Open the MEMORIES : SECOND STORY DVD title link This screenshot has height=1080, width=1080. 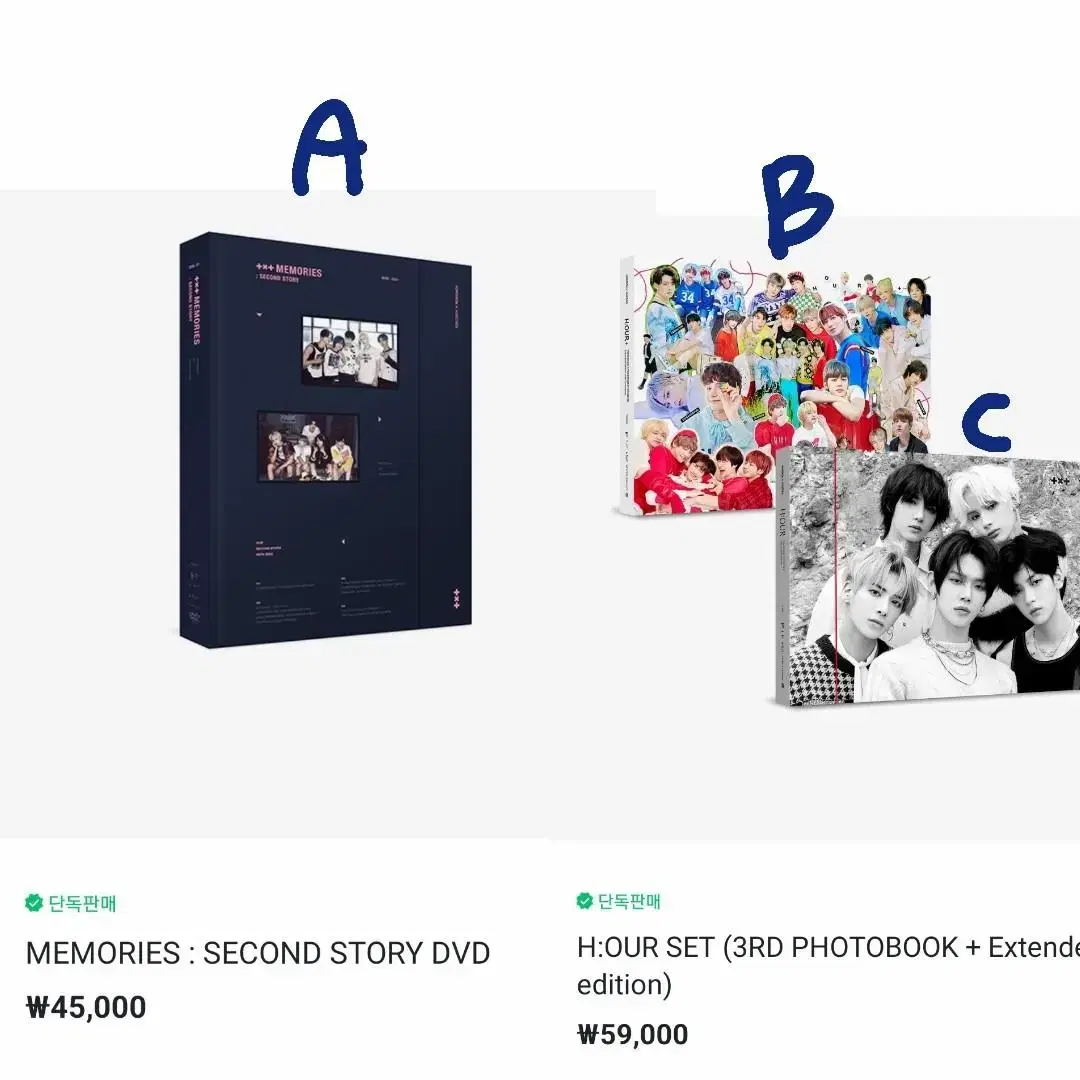(x=258, y=953)
